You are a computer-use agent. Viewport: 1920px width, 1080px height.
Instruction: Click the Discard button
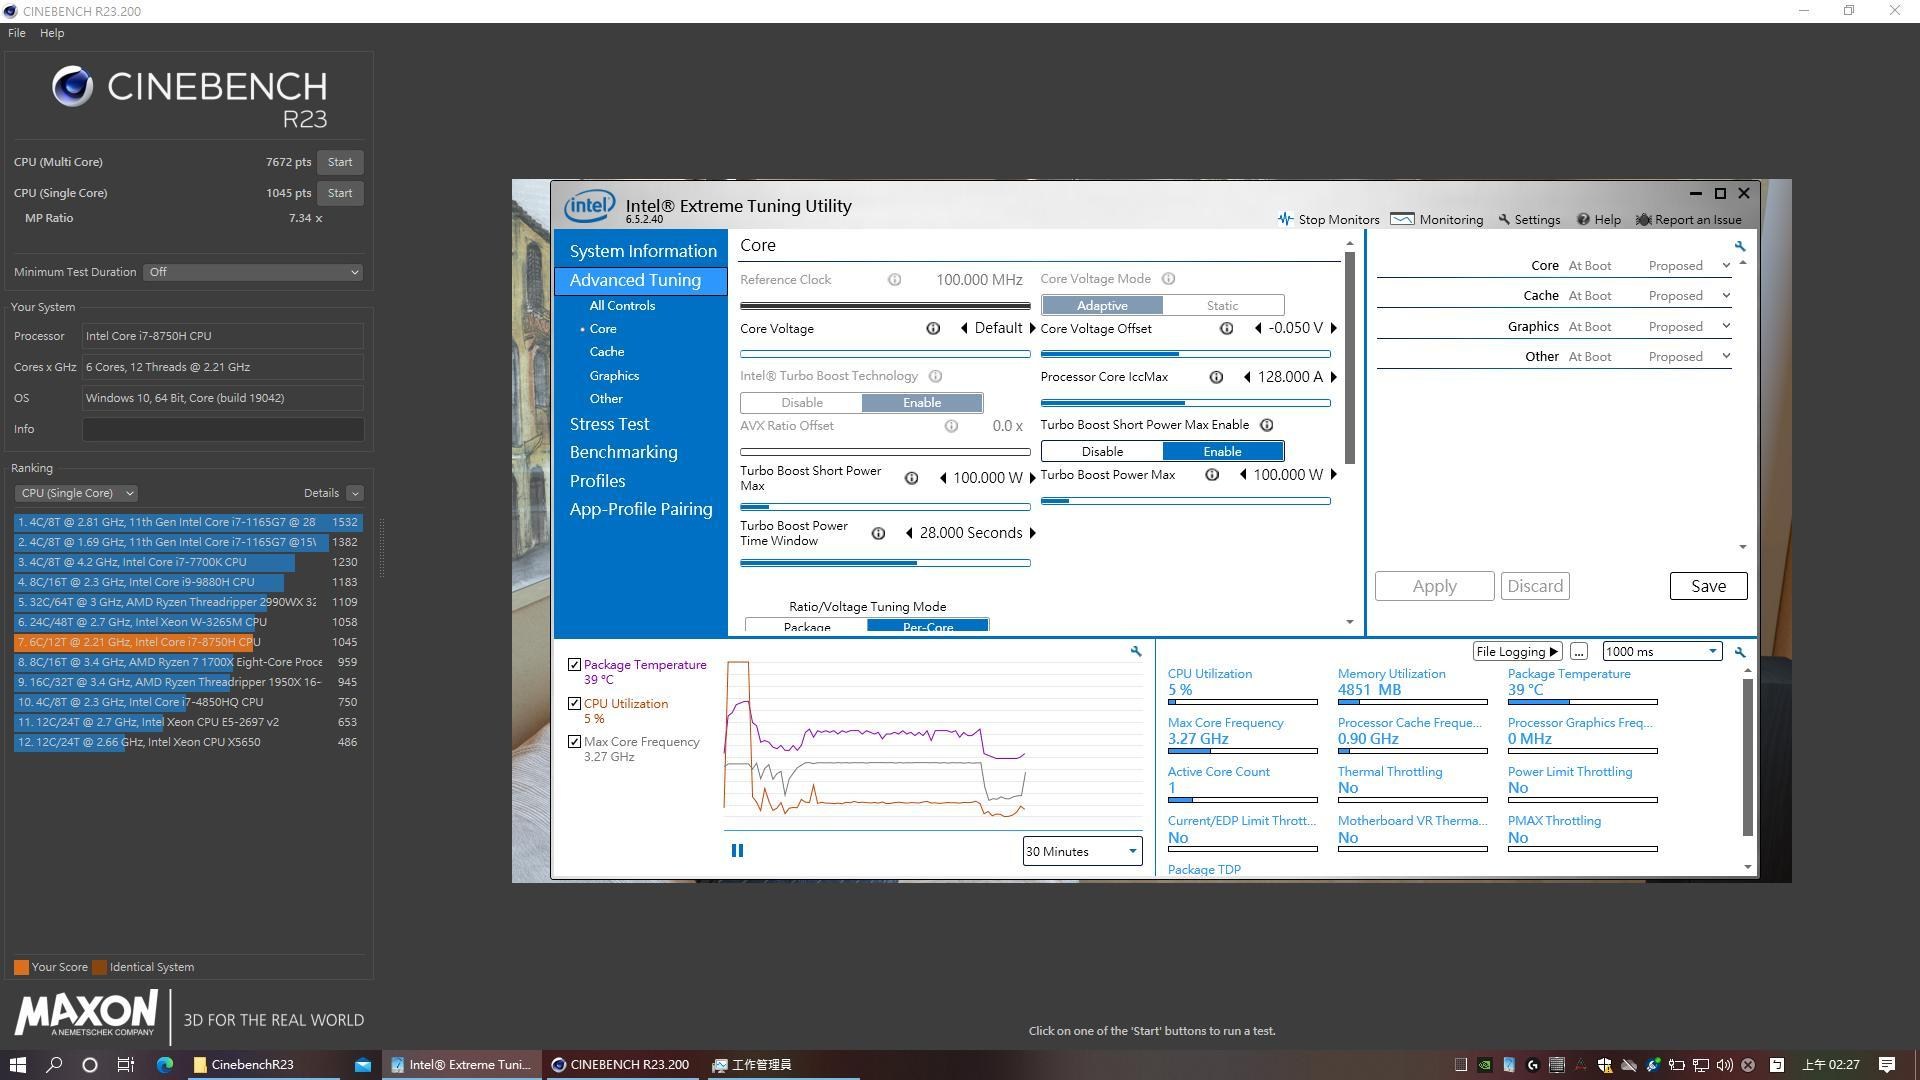(x=1535, y=586)
